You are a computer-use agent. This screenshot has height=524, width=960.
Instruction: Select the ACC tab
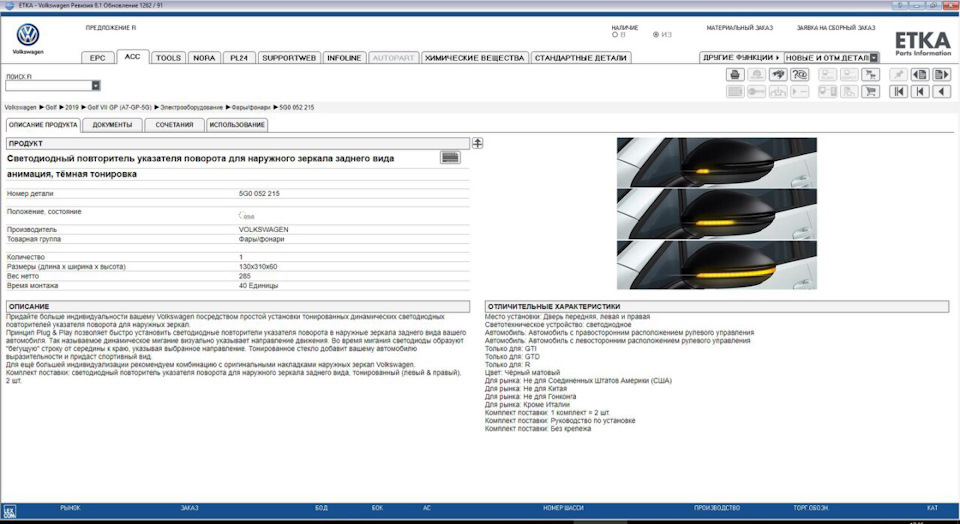(132, 56)
